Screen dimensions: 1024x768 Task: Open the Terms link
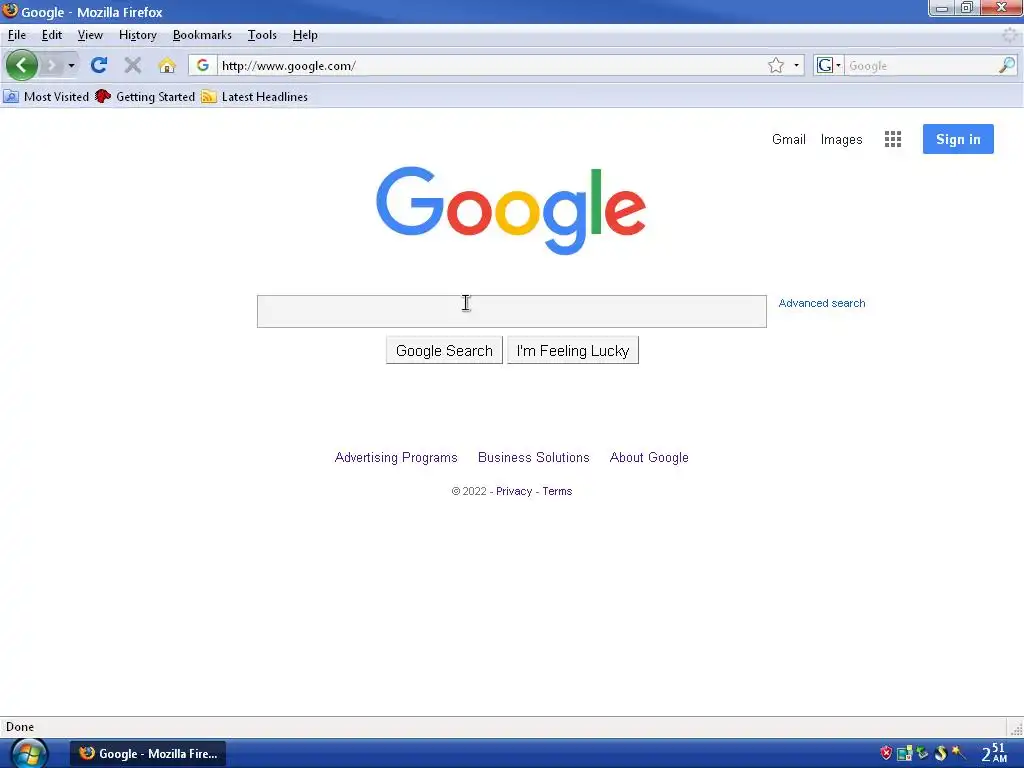[x=557, y=491]
